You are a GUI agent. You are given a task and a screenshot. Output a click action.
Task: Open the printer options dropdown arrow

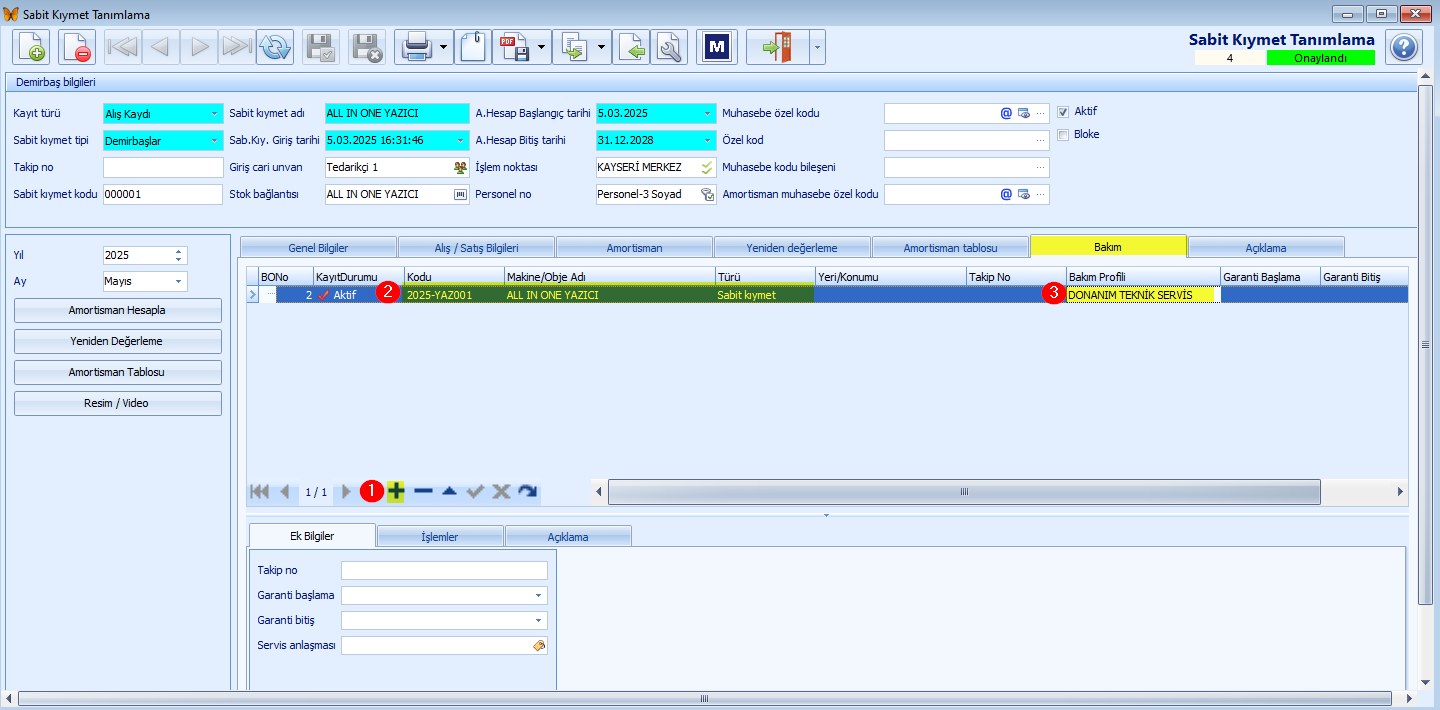click(443, 47)
